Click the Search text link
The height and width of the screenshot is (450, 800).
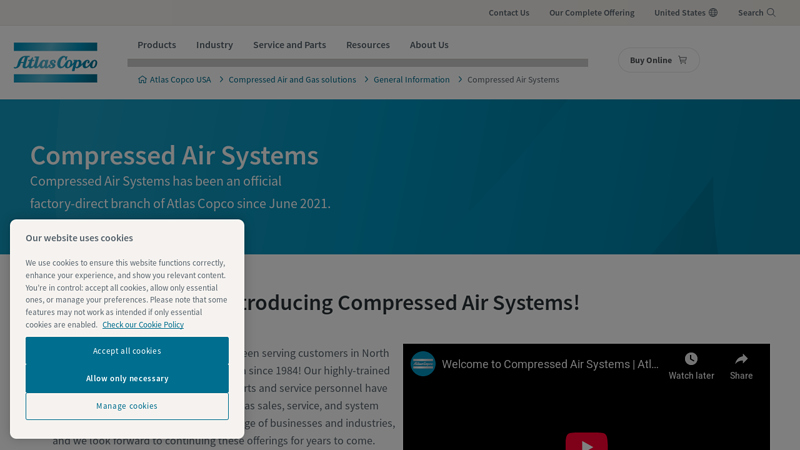(751, 13)
